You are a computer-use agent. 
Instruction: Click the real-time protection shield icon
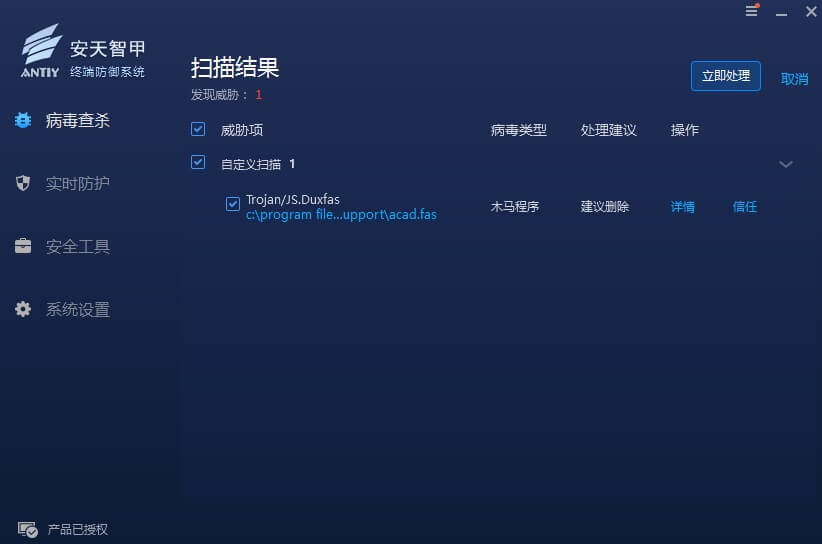click(x=23, y=183)
